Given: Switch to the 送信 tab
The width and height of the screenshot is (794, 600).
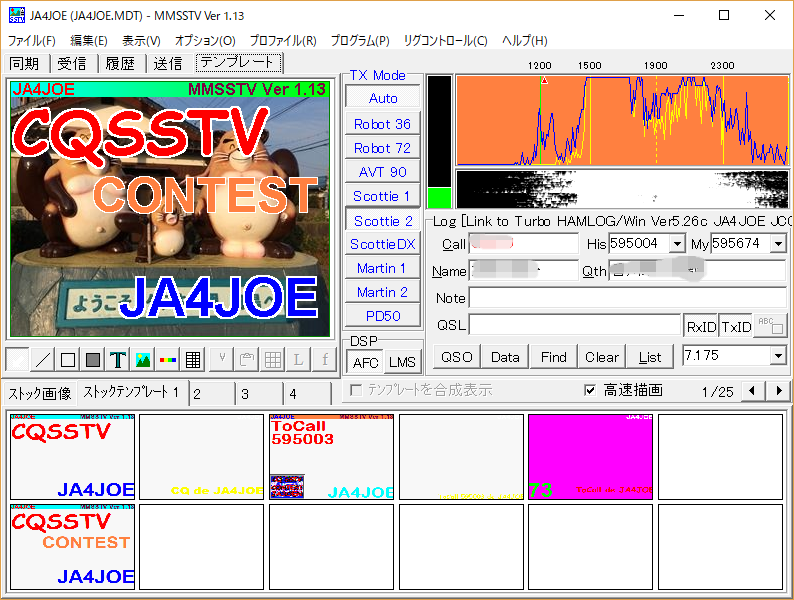Looking at the screenshot, I should point(168,64).
